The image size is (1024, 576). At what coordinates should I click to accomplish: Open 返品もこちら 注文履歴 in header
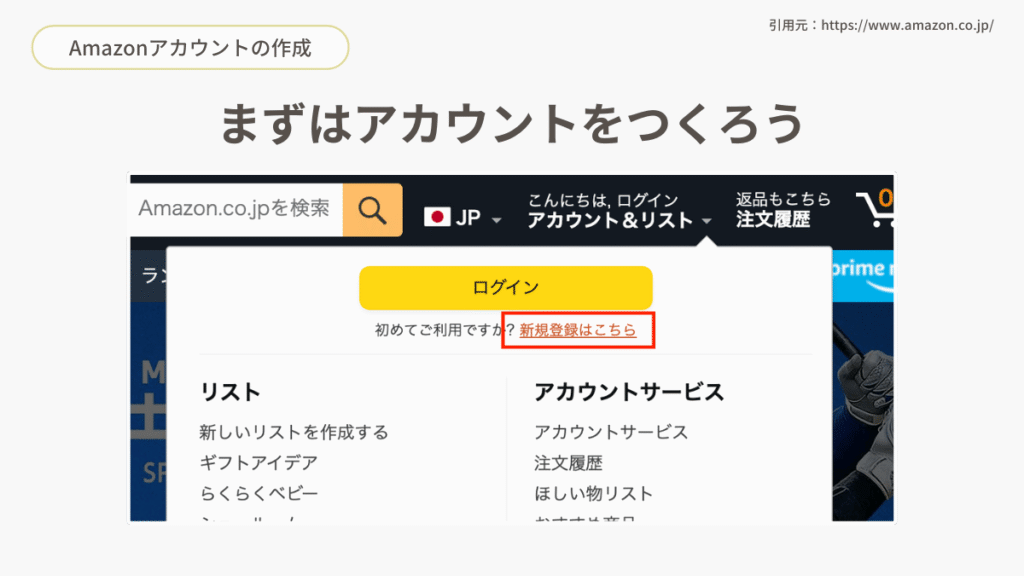(x=782, y=210)
